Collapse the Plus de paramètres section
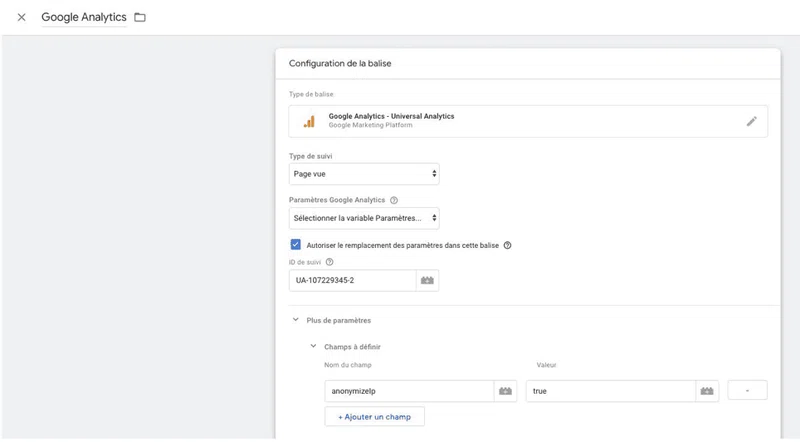 (295, 320)
